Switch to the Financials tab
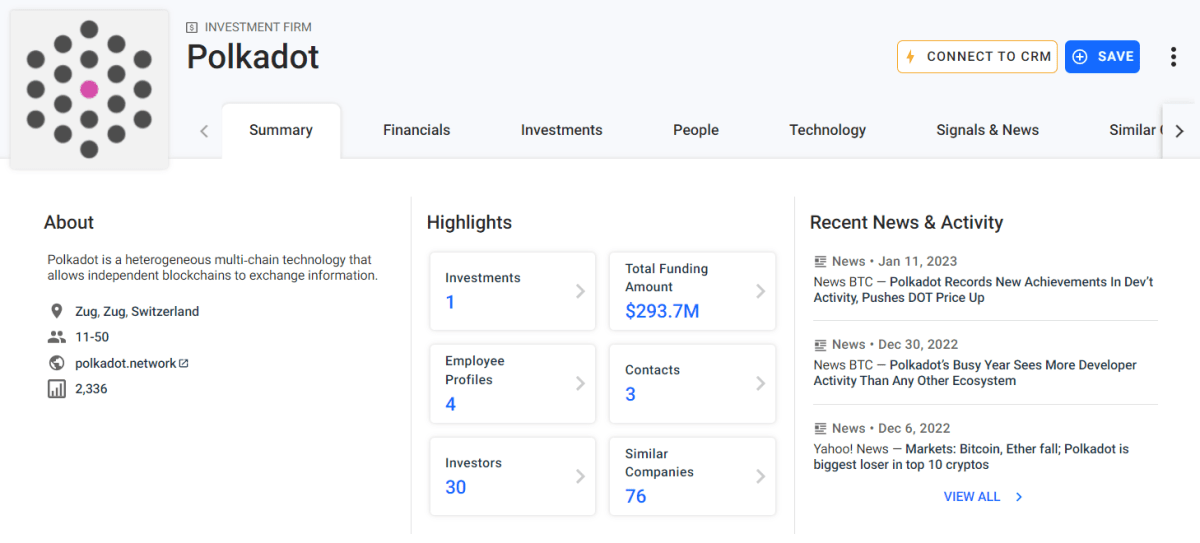This screenshot has width=1200, height=543. (x=417, y=130)
